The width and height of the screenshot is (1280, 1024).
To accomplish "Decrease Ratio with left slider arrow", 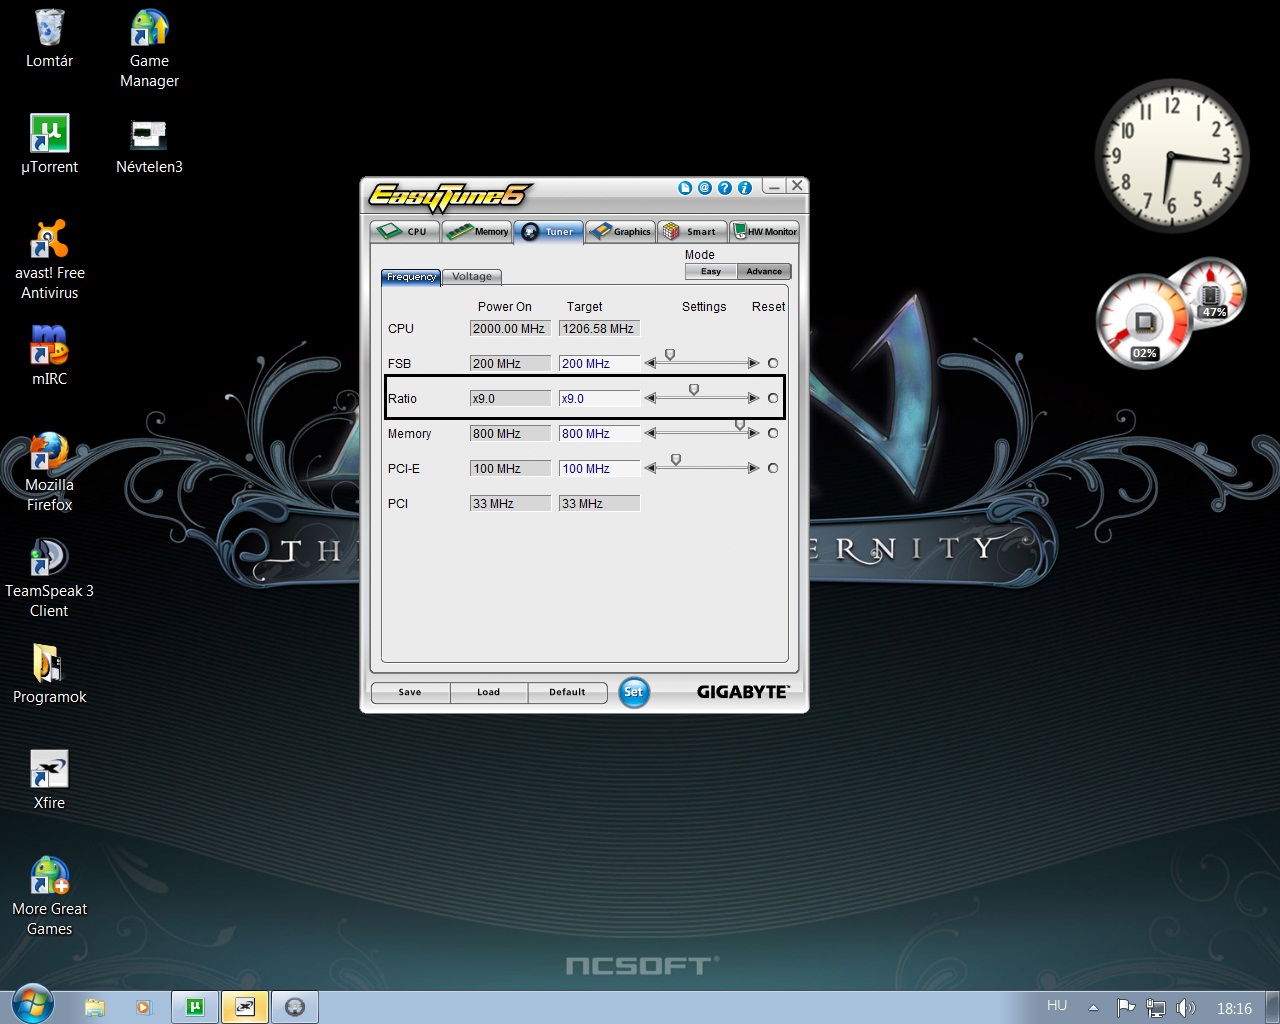I will coord(651,398).
